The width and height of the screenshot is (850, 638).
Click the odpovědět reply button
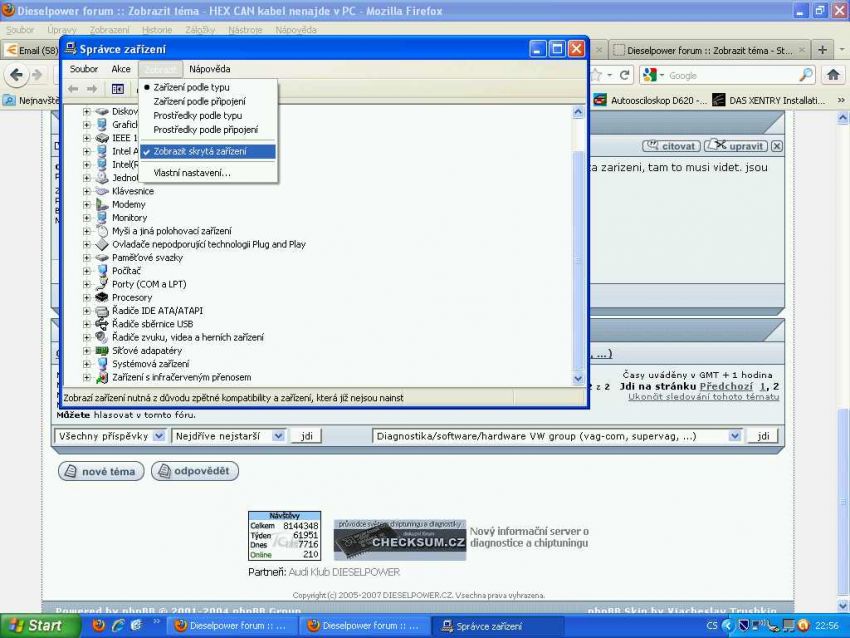[x=195, y=471]
